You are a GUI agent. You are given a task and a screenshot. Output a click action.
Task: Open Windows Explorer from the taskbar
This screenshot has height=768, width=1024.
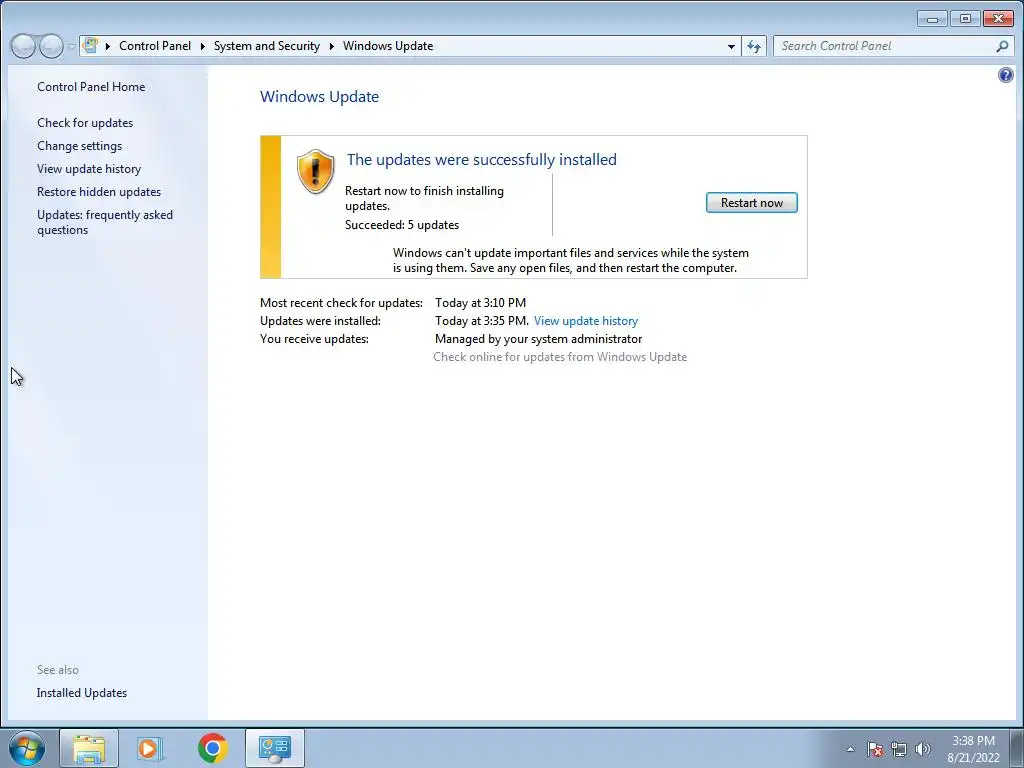pos(89,748)
